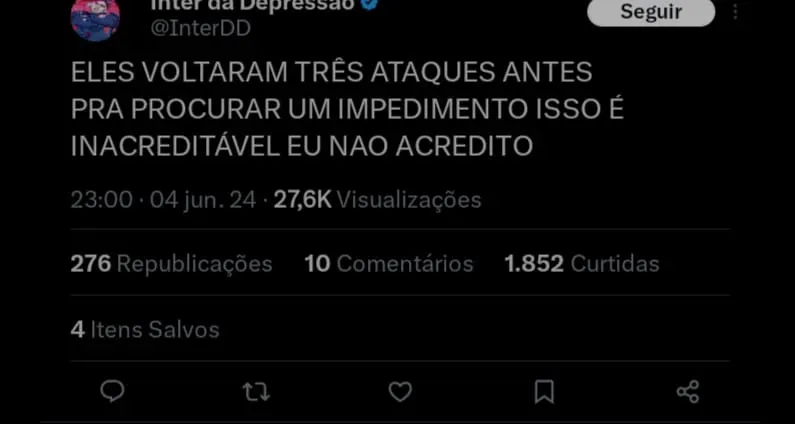Open the Inter da Depressão profile avatar
Image resolution: width=795 pixels, height=424 pixels.
point(95,18)
